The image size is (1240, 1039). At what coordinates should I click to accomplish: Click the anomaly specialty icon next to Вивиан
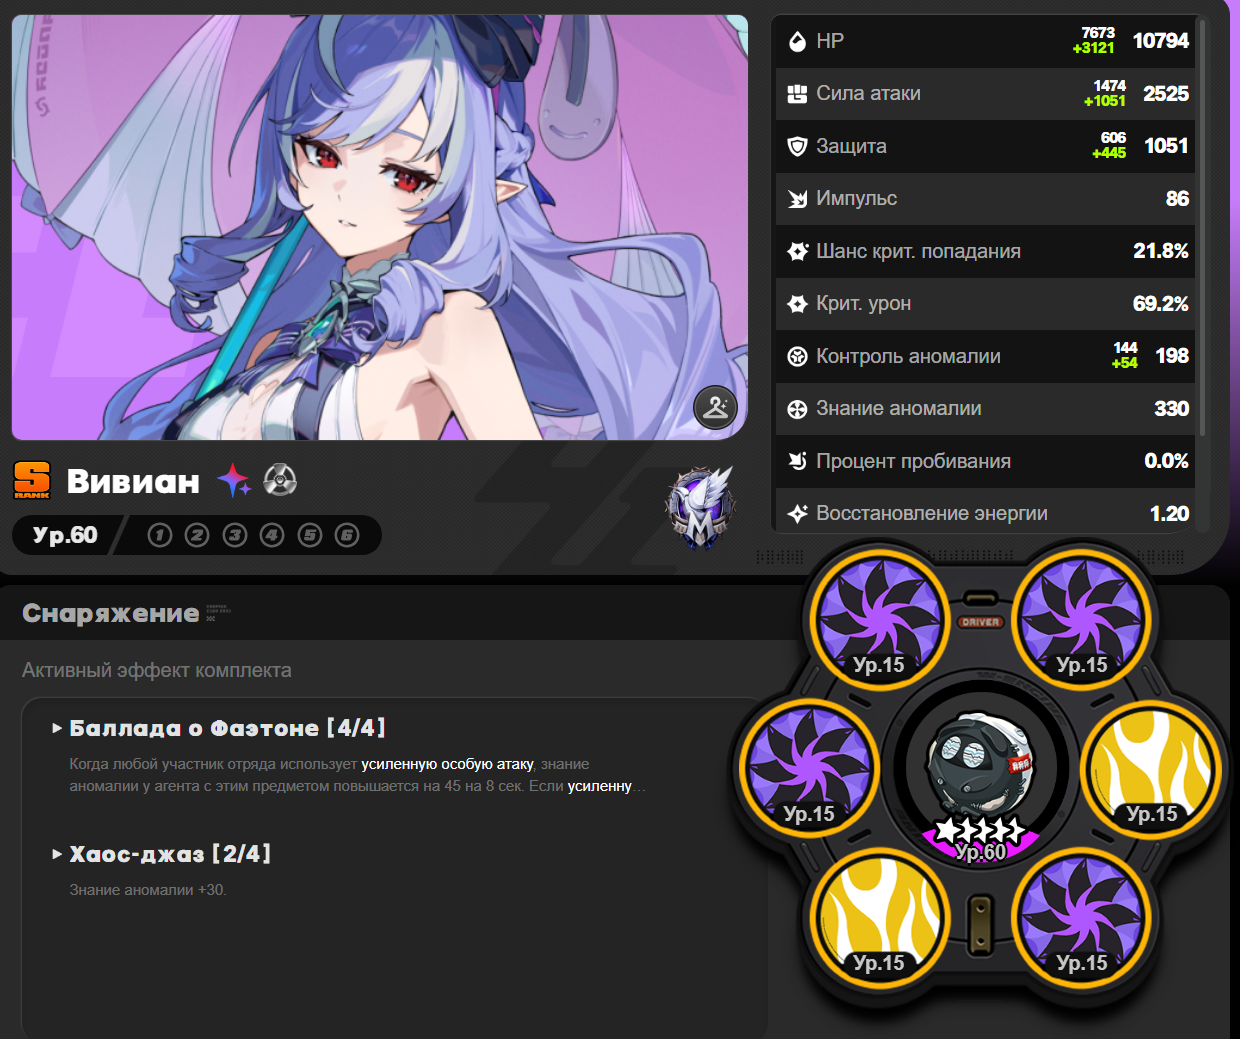coord(280,481)
